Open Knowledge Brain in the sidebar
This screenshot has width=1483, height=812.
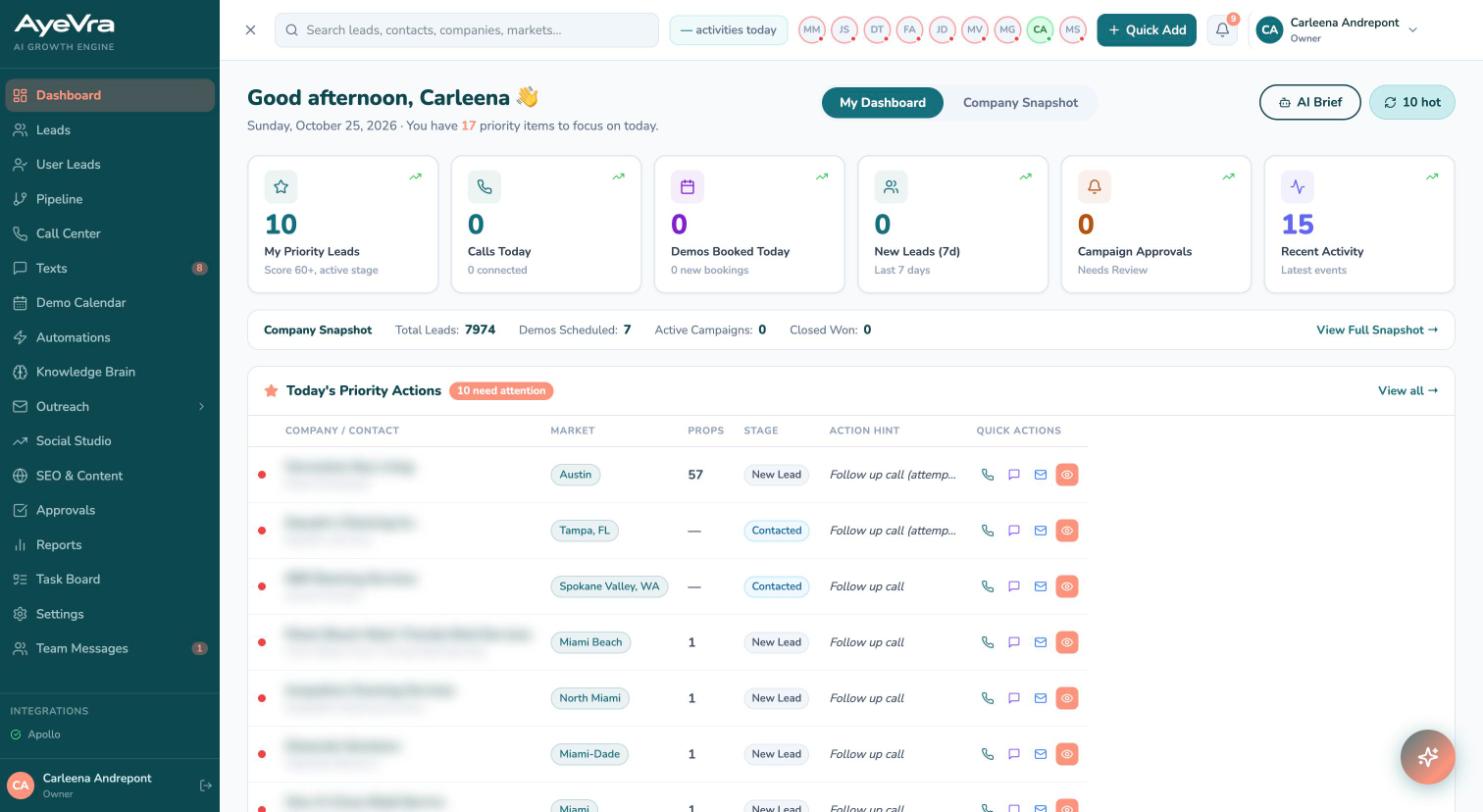(x=110, y=372)
